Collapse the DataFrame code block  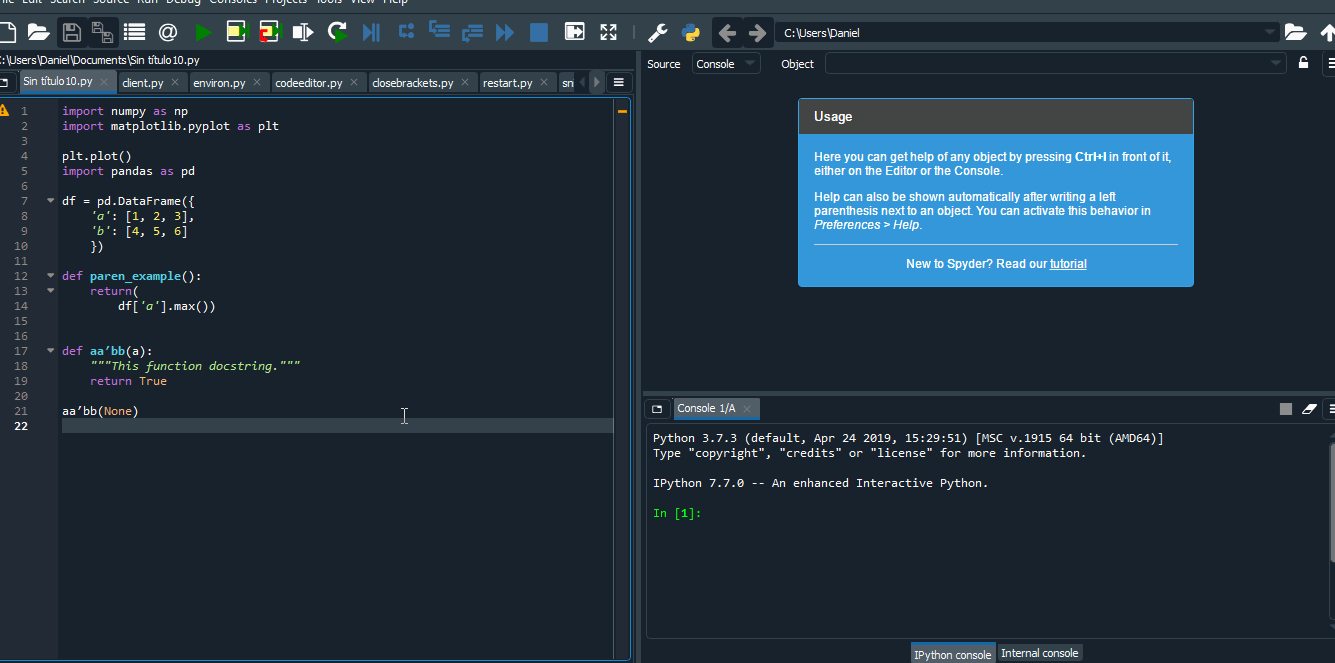coord(50,200)
